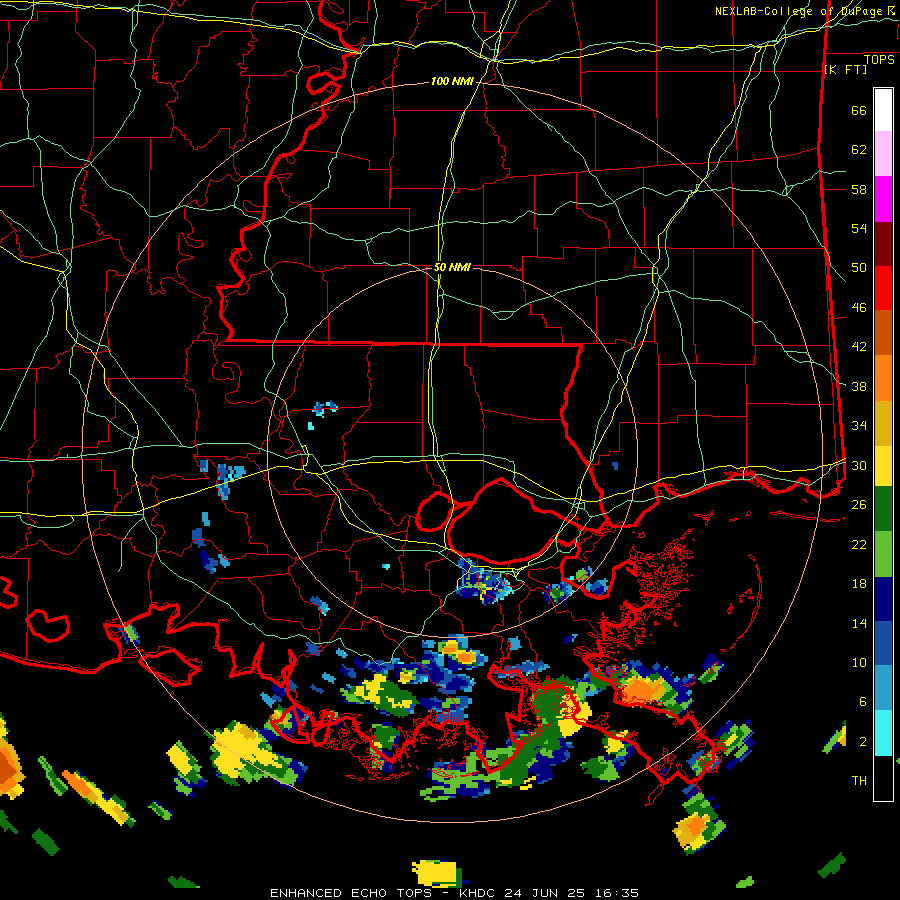The width and height of the screenshot is (900, 900).
Task: Pick the bright orange legend swatch
Action: (883, 378)
